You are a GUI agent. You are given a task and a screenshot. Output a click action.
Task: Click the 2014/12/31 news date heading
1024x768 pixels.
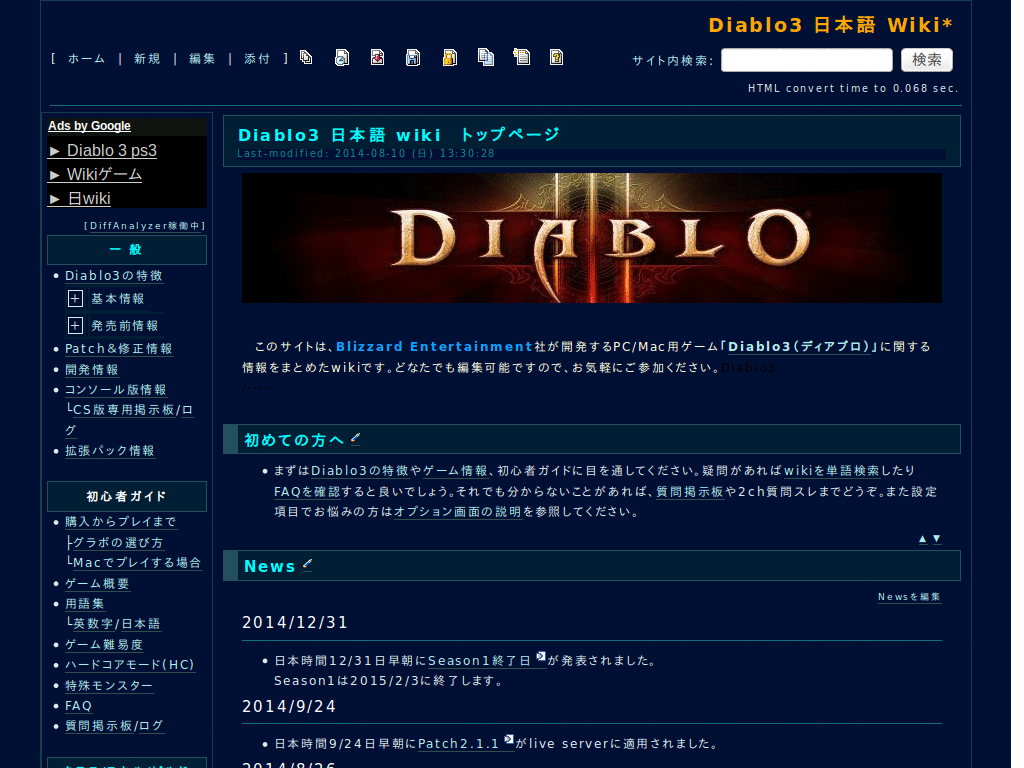click(295, 622)
